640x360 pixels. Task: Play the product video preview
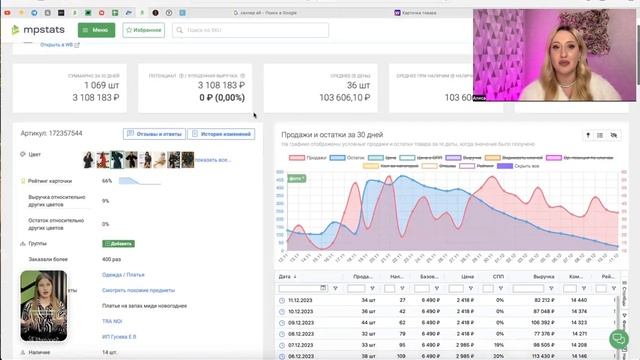point(44,305)
